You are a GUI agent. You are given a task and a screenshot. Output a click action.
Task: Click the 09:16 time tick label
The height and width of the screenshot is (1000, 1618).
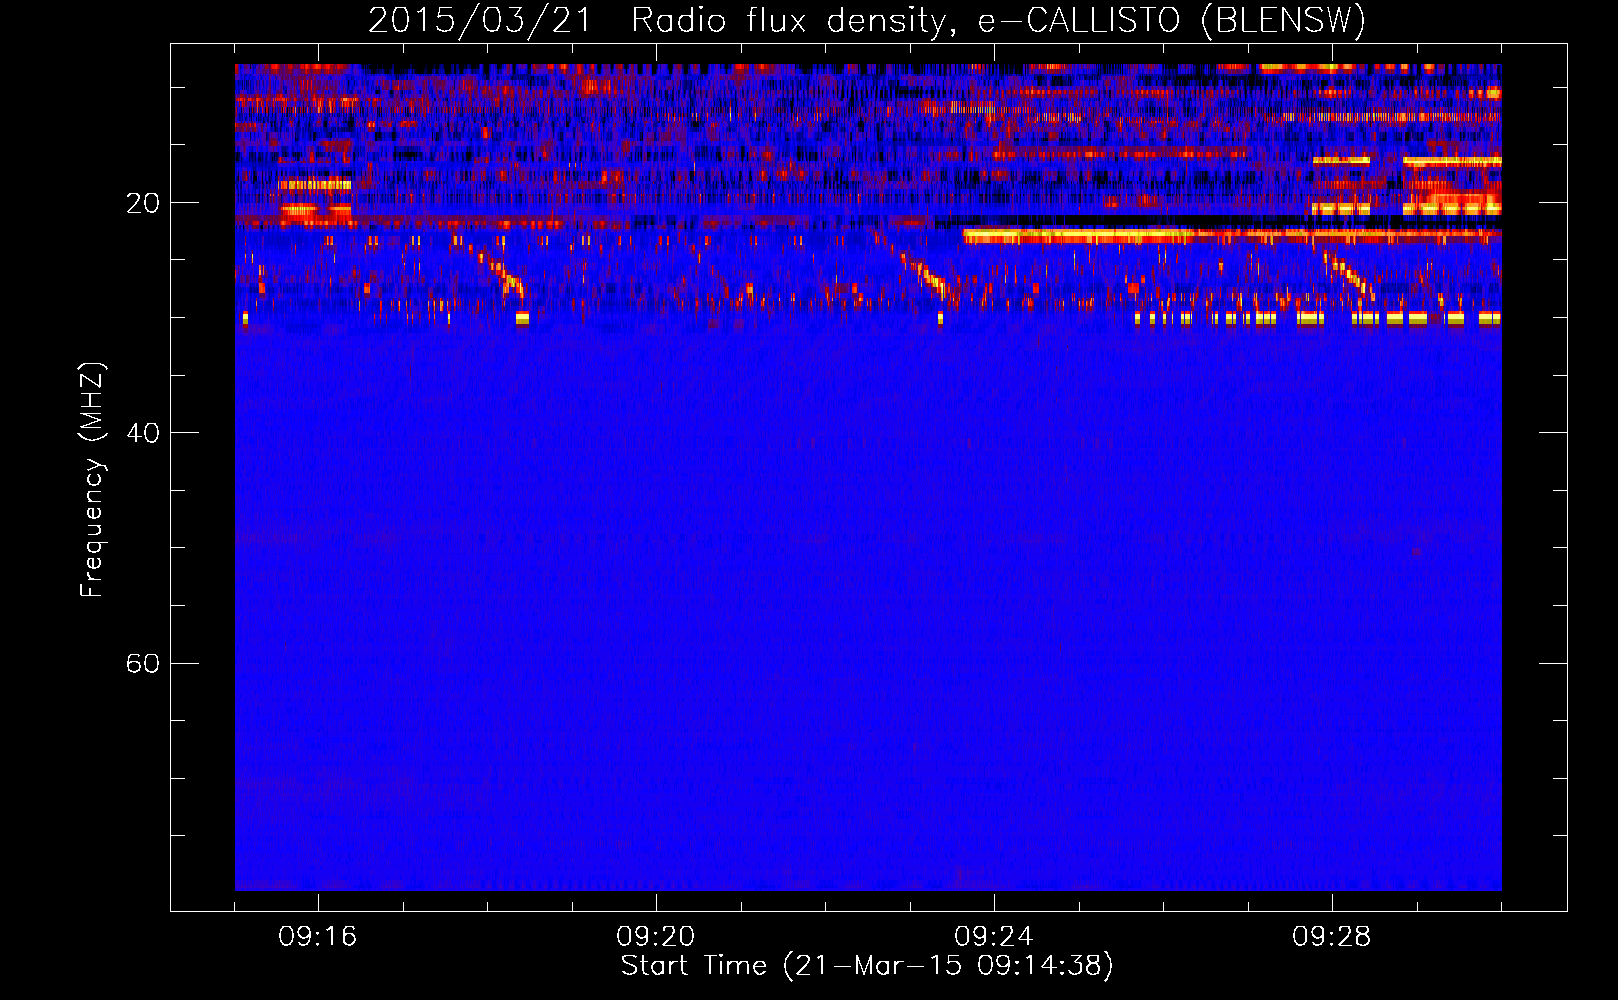(318, 937)
